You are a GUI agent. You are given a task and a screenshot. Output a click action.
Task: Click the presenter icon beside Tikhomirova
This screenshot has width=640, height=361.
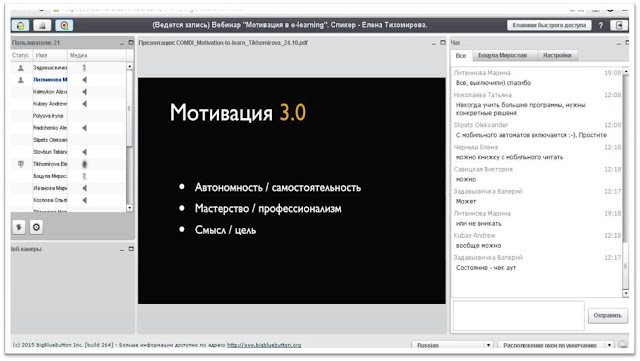[x=20, y=164]
